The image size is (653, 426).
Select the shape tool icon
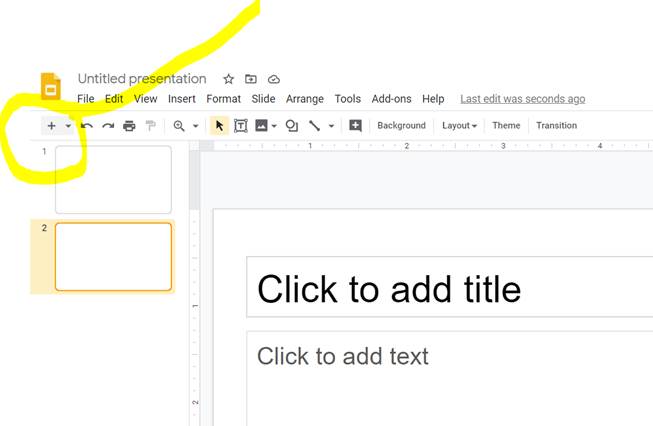292,126
